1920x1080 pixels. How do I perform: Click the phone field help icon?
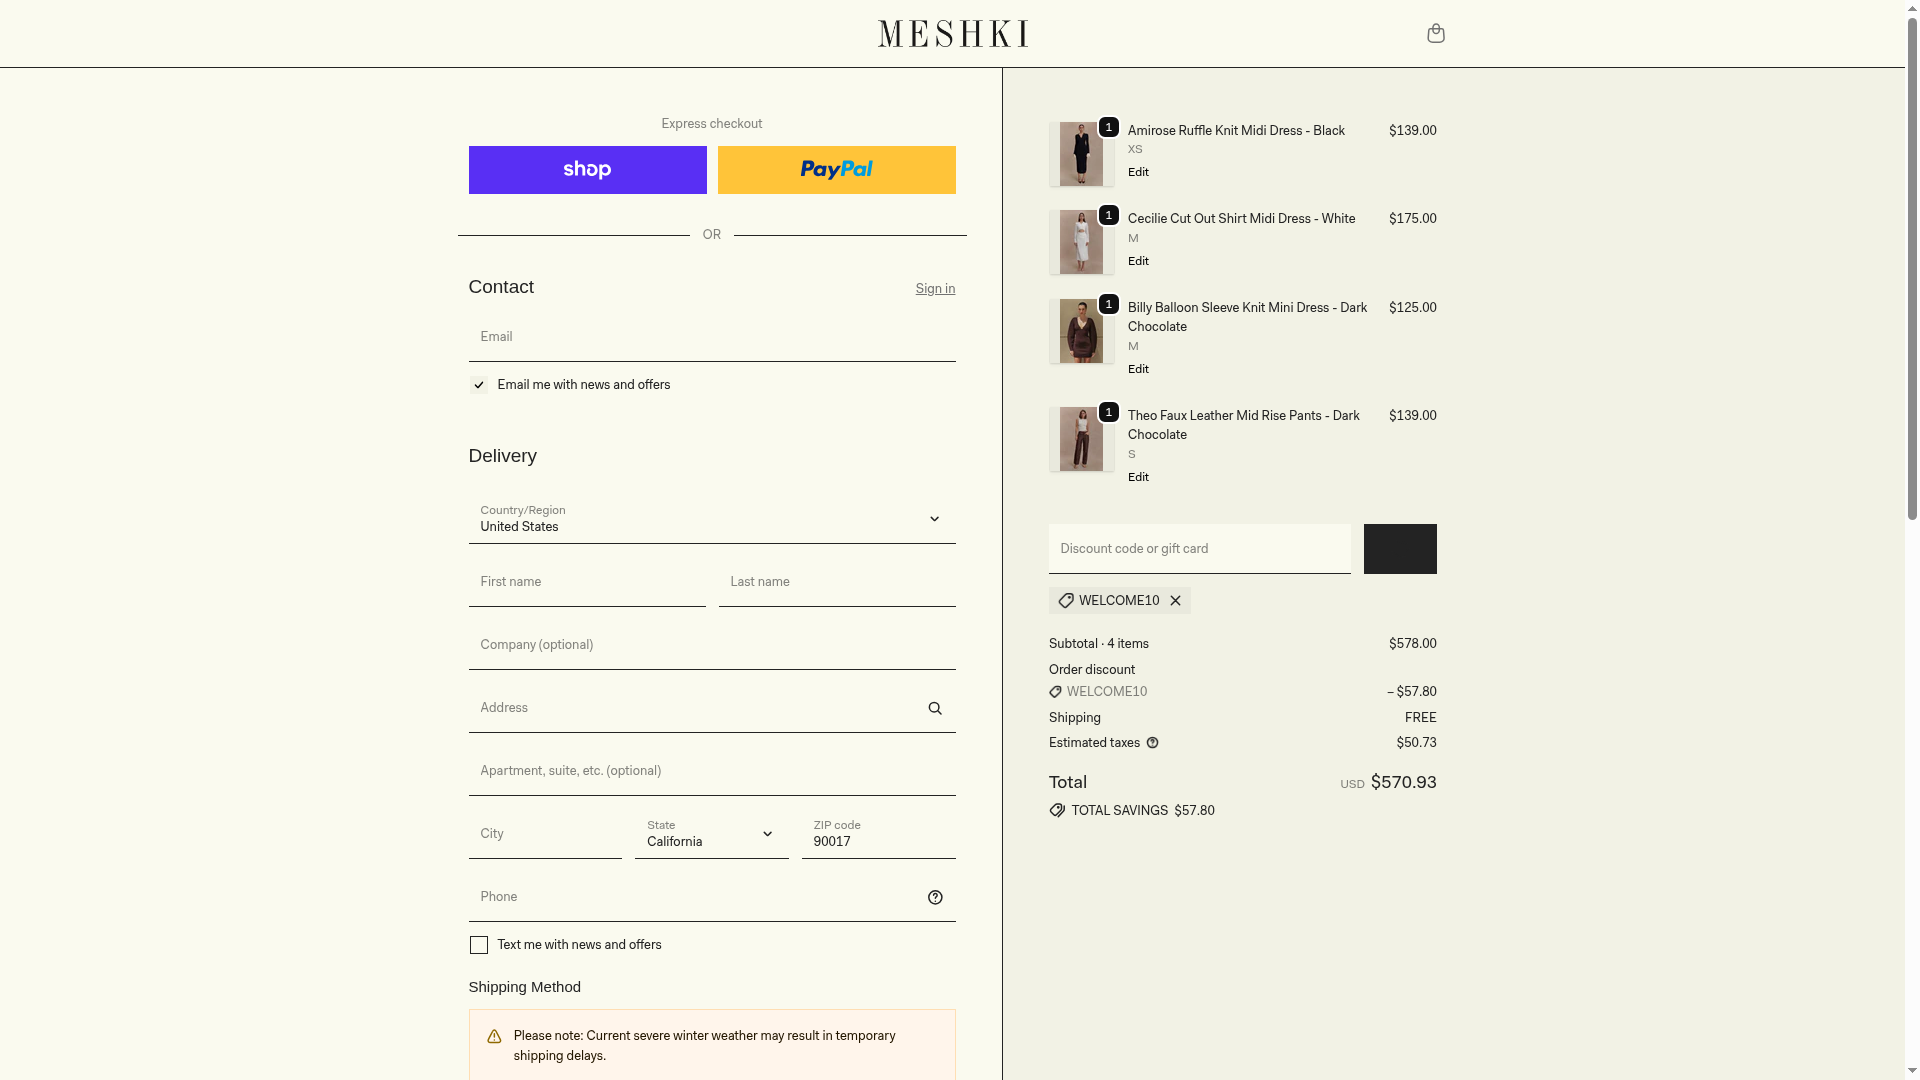(x=935, y=897)
